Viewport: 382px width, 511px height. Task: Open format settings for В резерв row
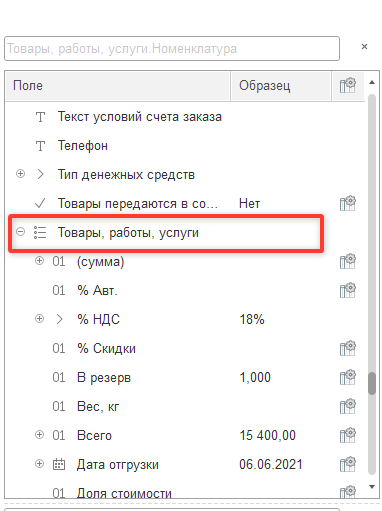[348, 377]
